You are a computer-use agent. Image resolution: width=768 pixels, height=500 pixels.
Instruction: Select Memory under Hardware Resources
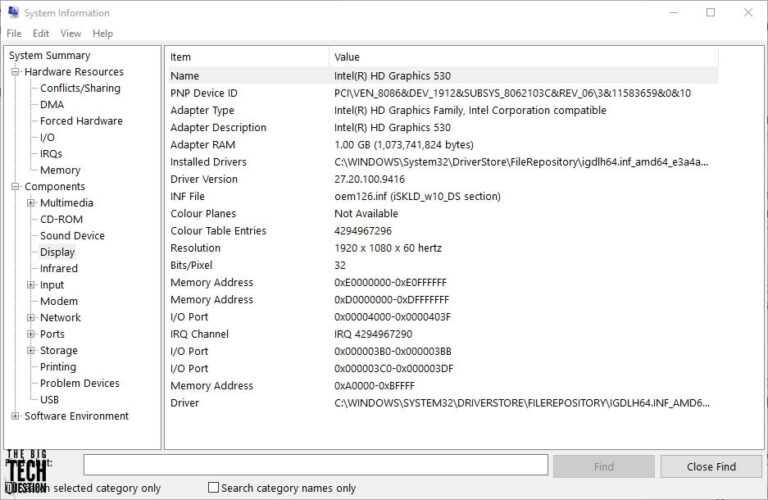(60, 170)
